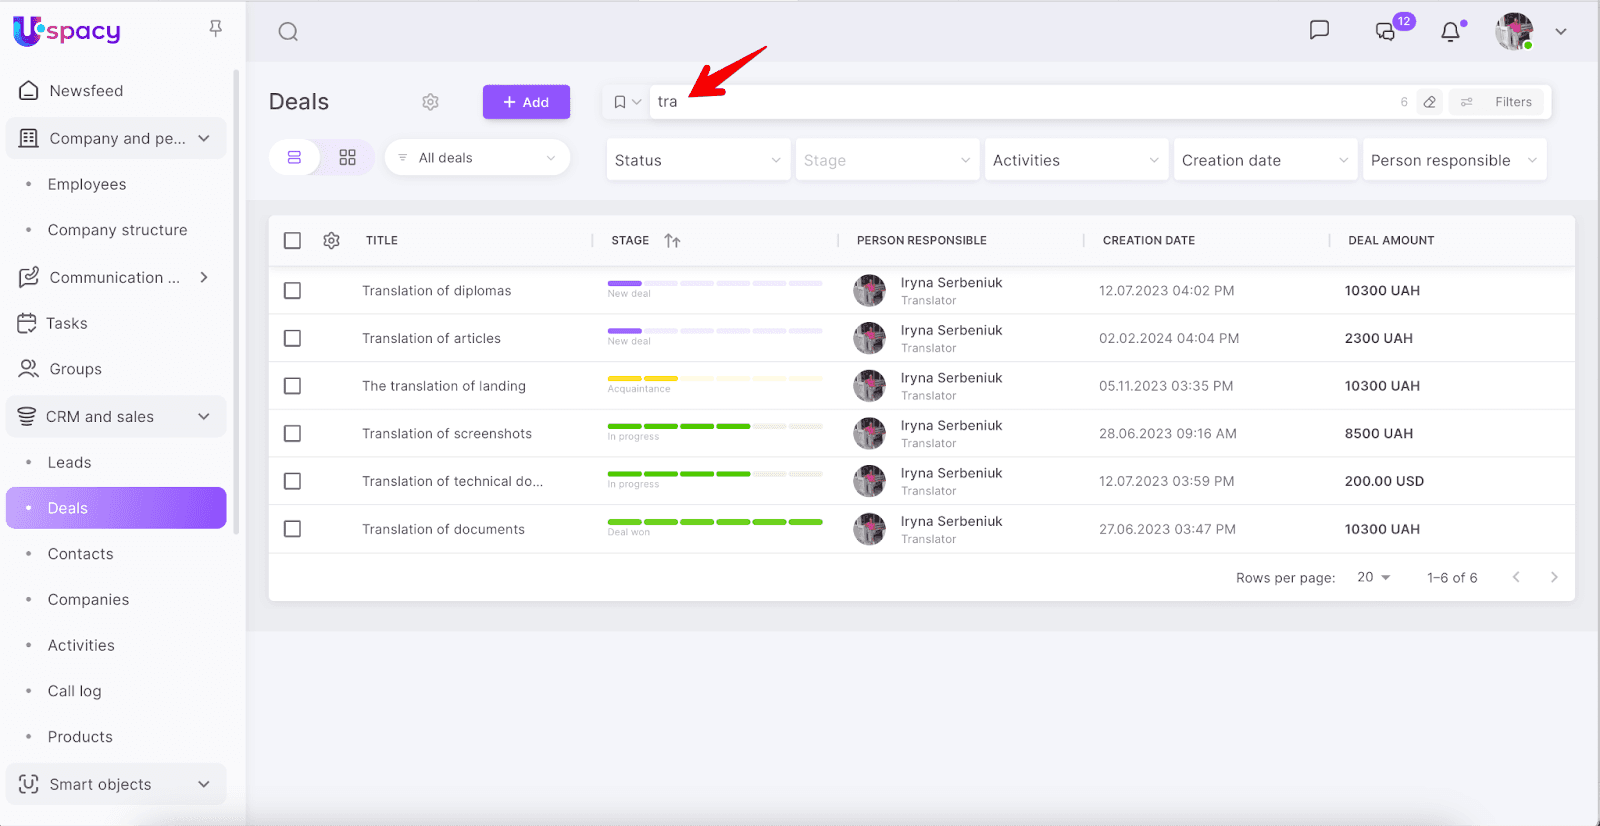1600x826 pixels.
Task: Pin the sidebar with the pin icon
Action: coord(215,29)
